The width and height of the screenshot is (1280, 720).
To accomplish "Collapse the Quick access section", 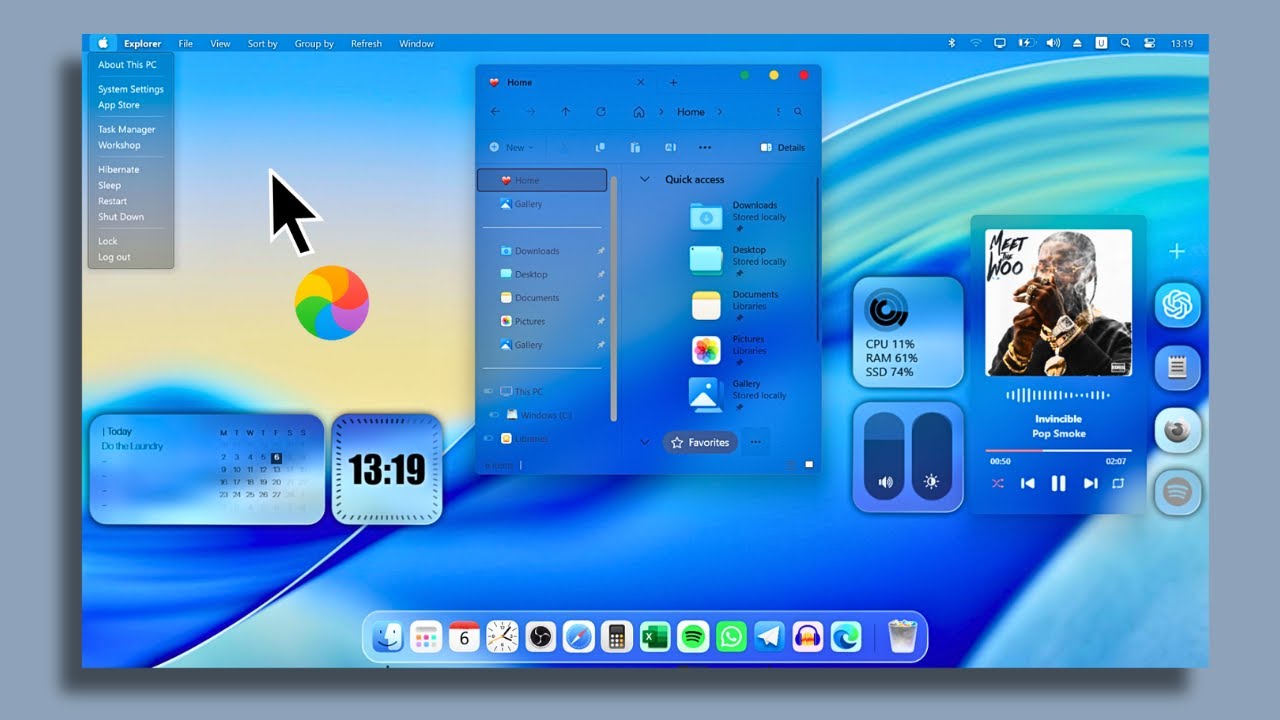I will [644, 179].
